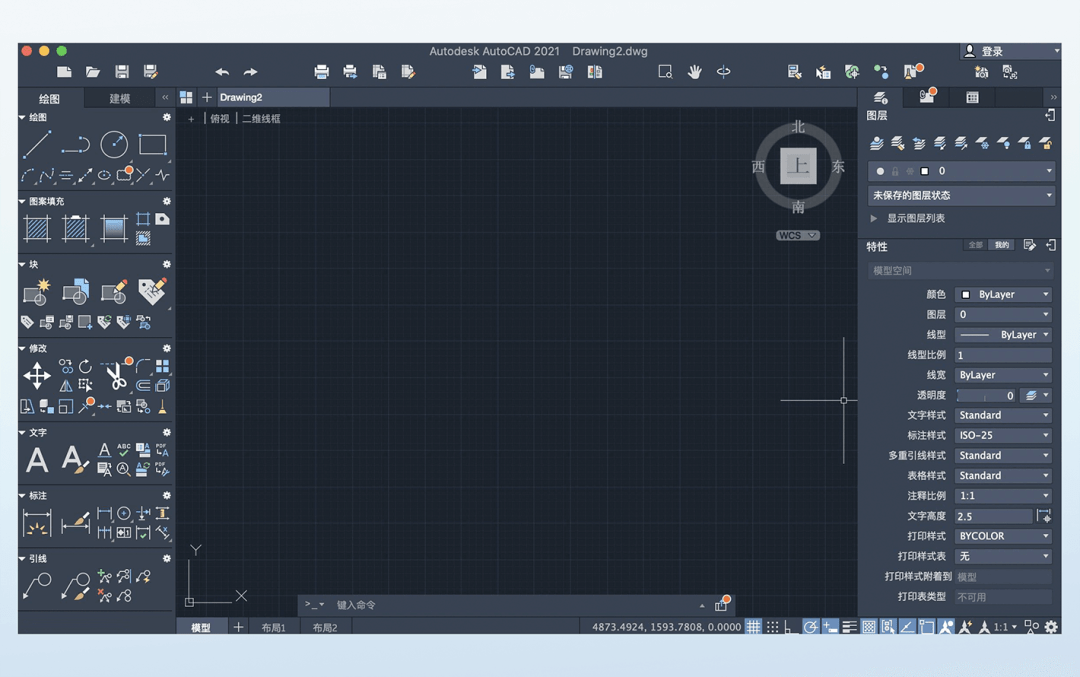
Task: Open the 未保存的图层状态 dropdown
Action: pyautogui.click(x=961, y=196)
